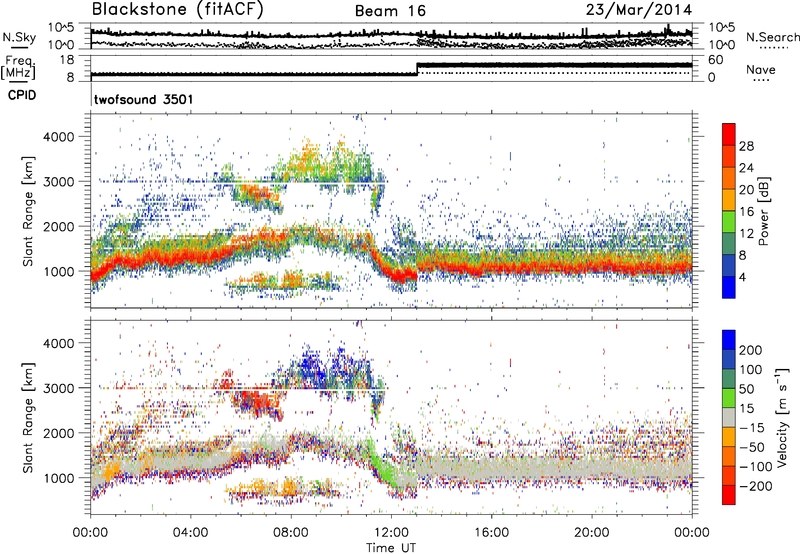Click the gray band of Velocity color bar
This screenshot has width=800, height=554.
728,417
